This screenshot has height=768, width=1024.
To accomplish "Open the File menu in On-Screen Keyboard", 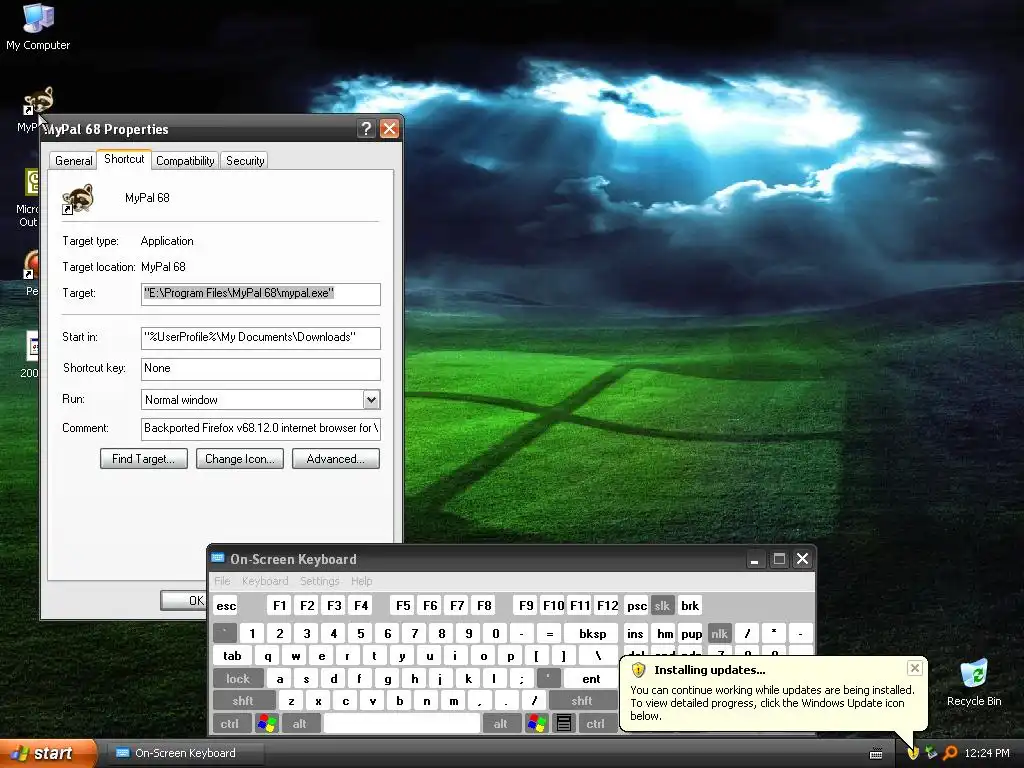I will click(222, 581).
